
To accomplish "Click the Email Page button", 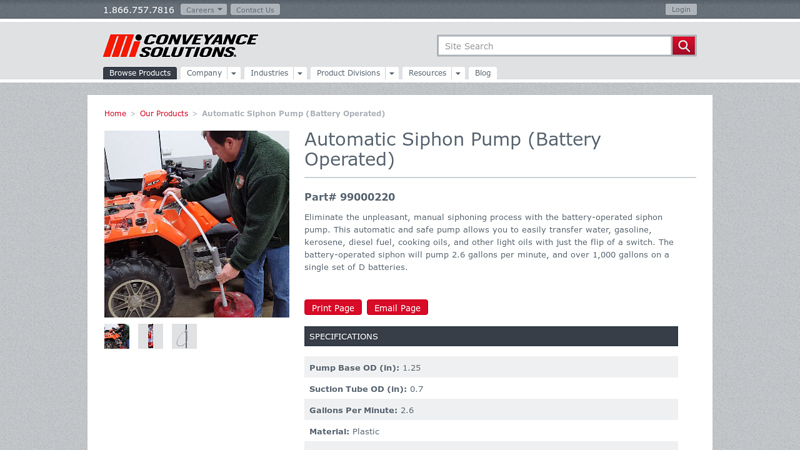I will pos(397,308).
